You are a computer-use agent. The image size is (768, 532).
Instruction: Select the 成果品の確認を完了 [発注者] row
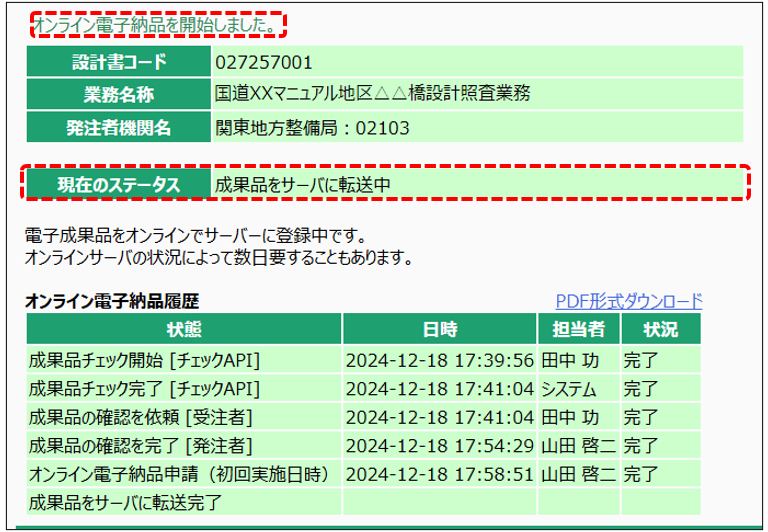[x=140, y=445]
